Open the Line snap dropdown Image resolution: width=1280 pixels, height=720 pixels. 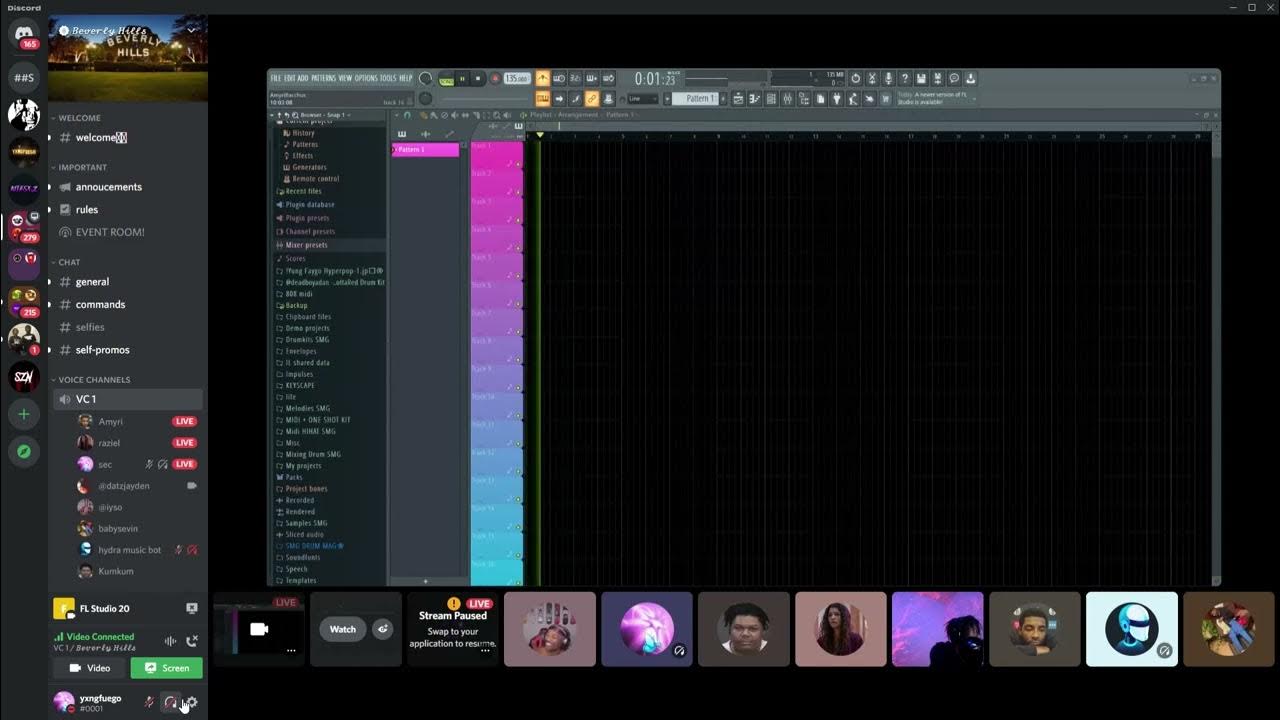641,99
